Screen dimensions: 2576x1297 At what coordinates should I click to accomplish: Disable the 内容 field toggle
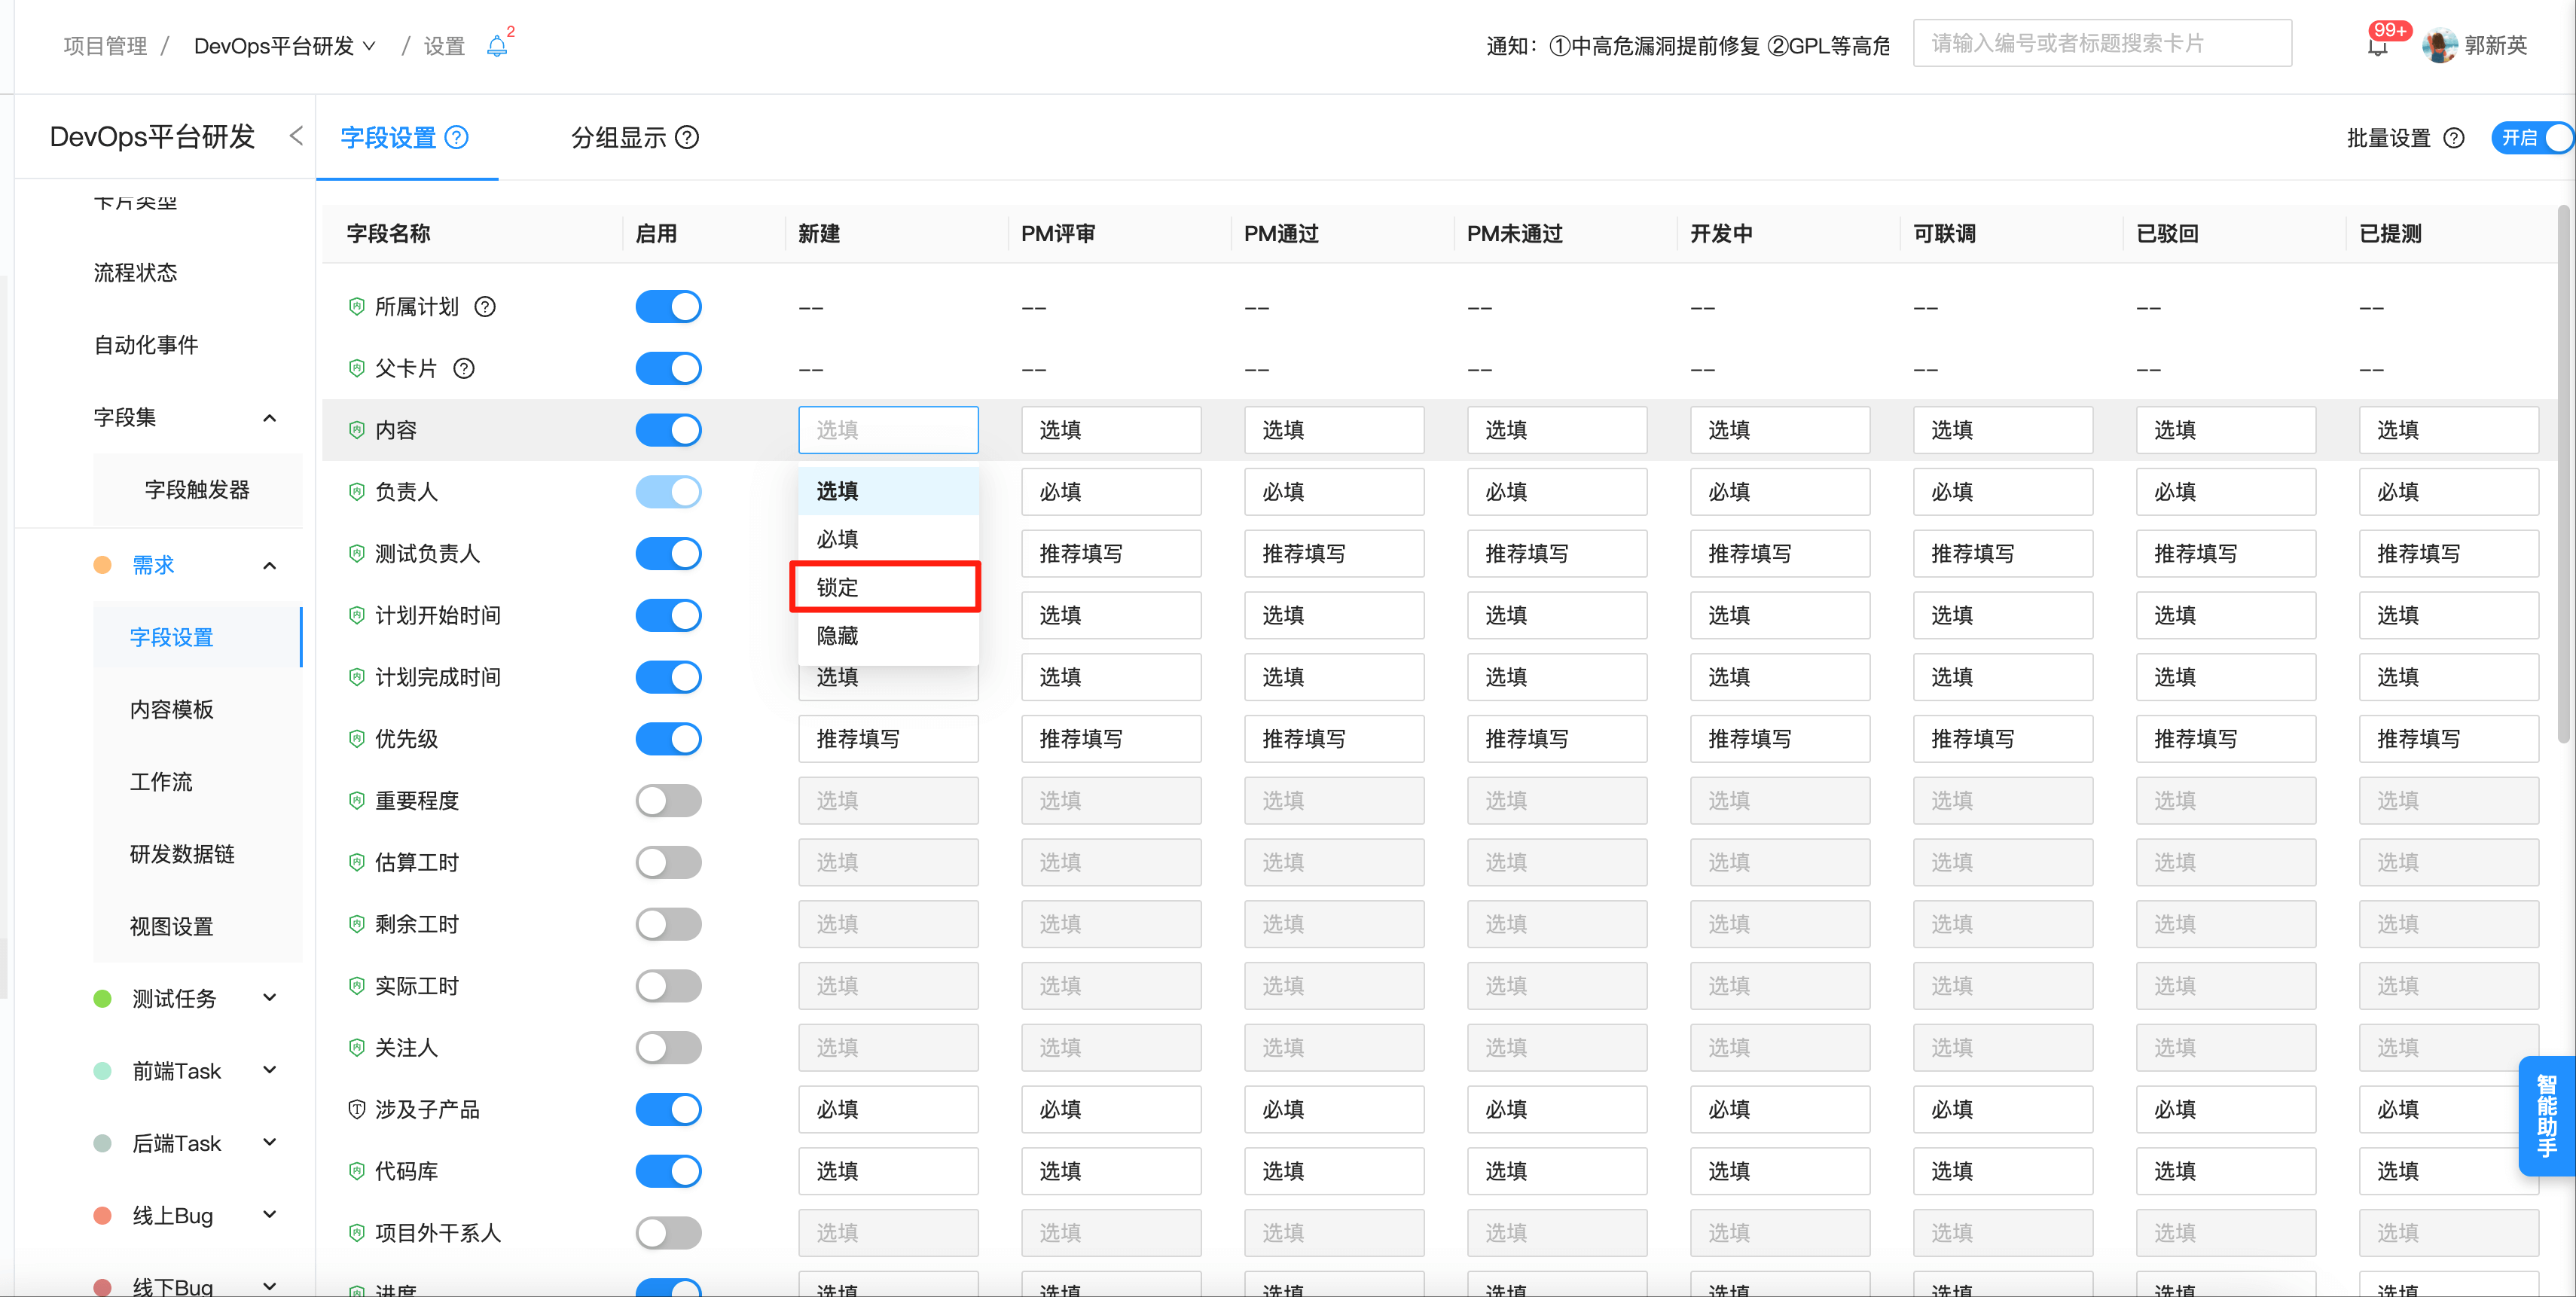tap(668, 429)
